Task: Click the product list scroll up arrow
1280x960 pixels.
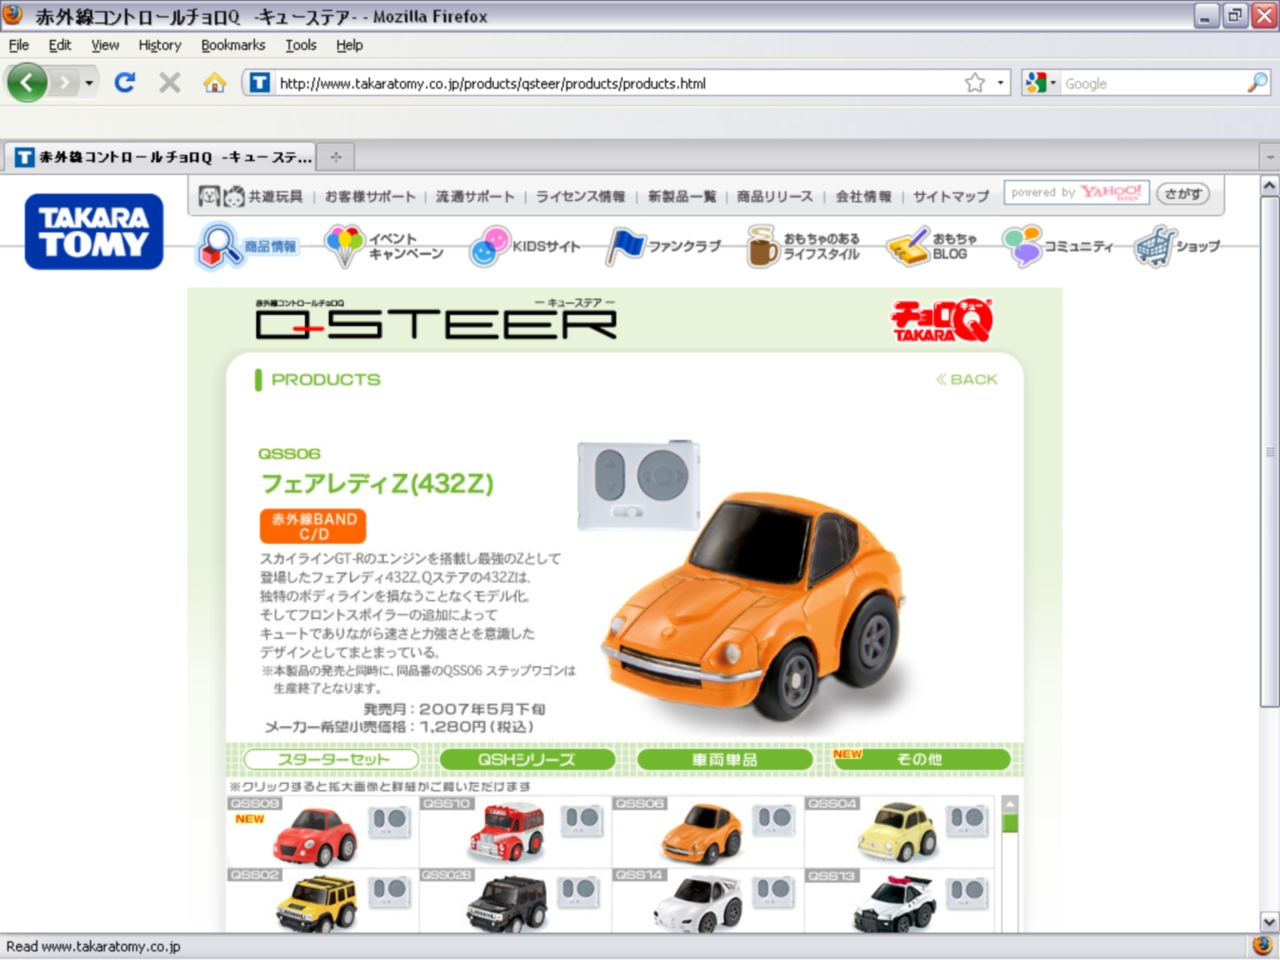Action: (1010, 804)
